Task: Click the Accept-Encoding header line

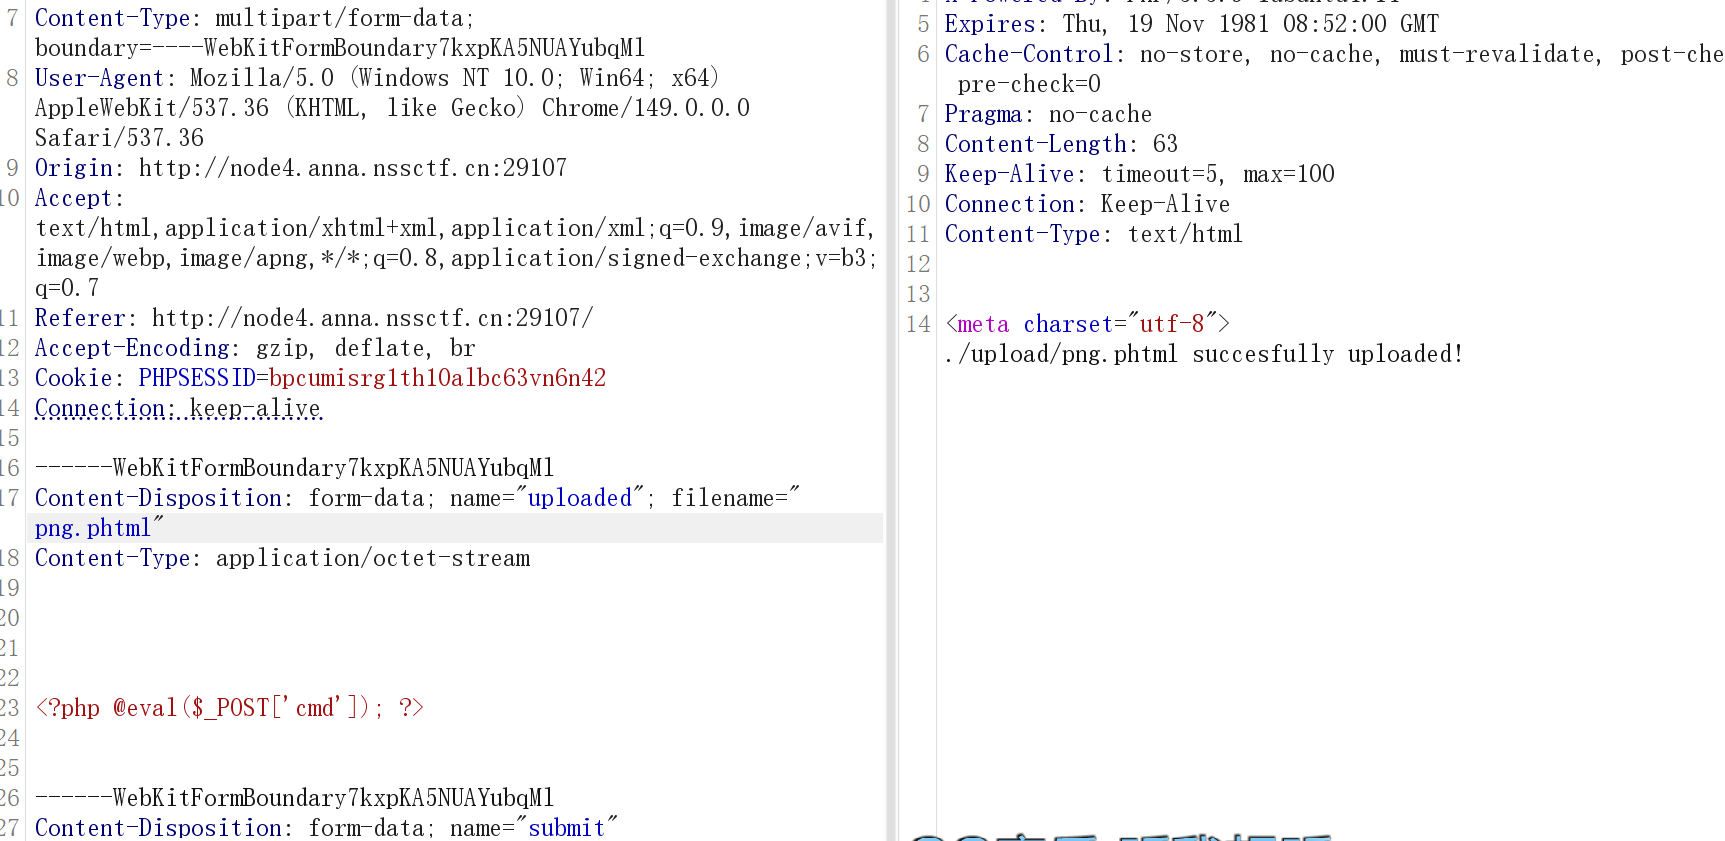Action: [x=255, y=348]
